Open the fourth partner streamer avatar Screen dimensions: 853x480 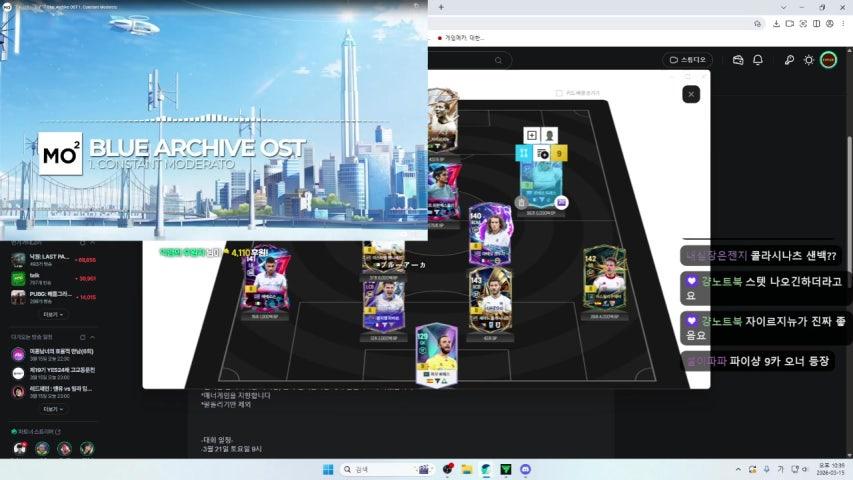(x=87, y=448)
